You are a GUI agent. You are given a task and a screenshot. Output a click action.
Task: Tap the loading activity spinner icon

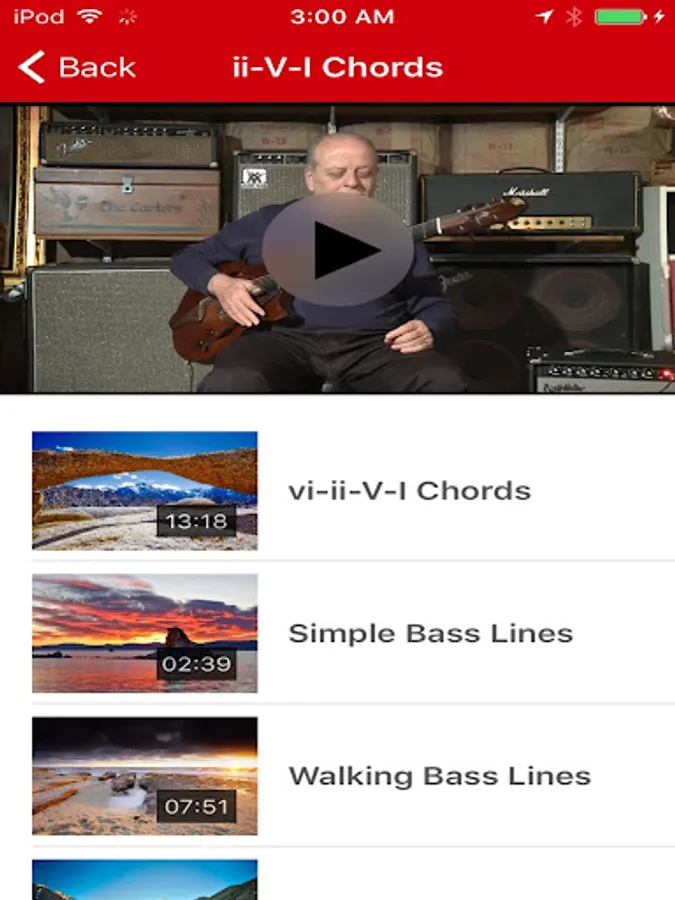click(x=127, y=17)
